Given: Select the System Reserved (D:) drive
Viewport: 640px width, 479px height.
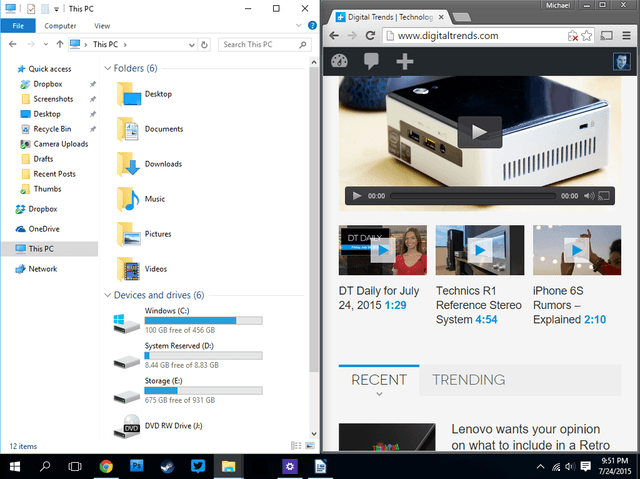Looking at the screenshot, I should [188, 356].
